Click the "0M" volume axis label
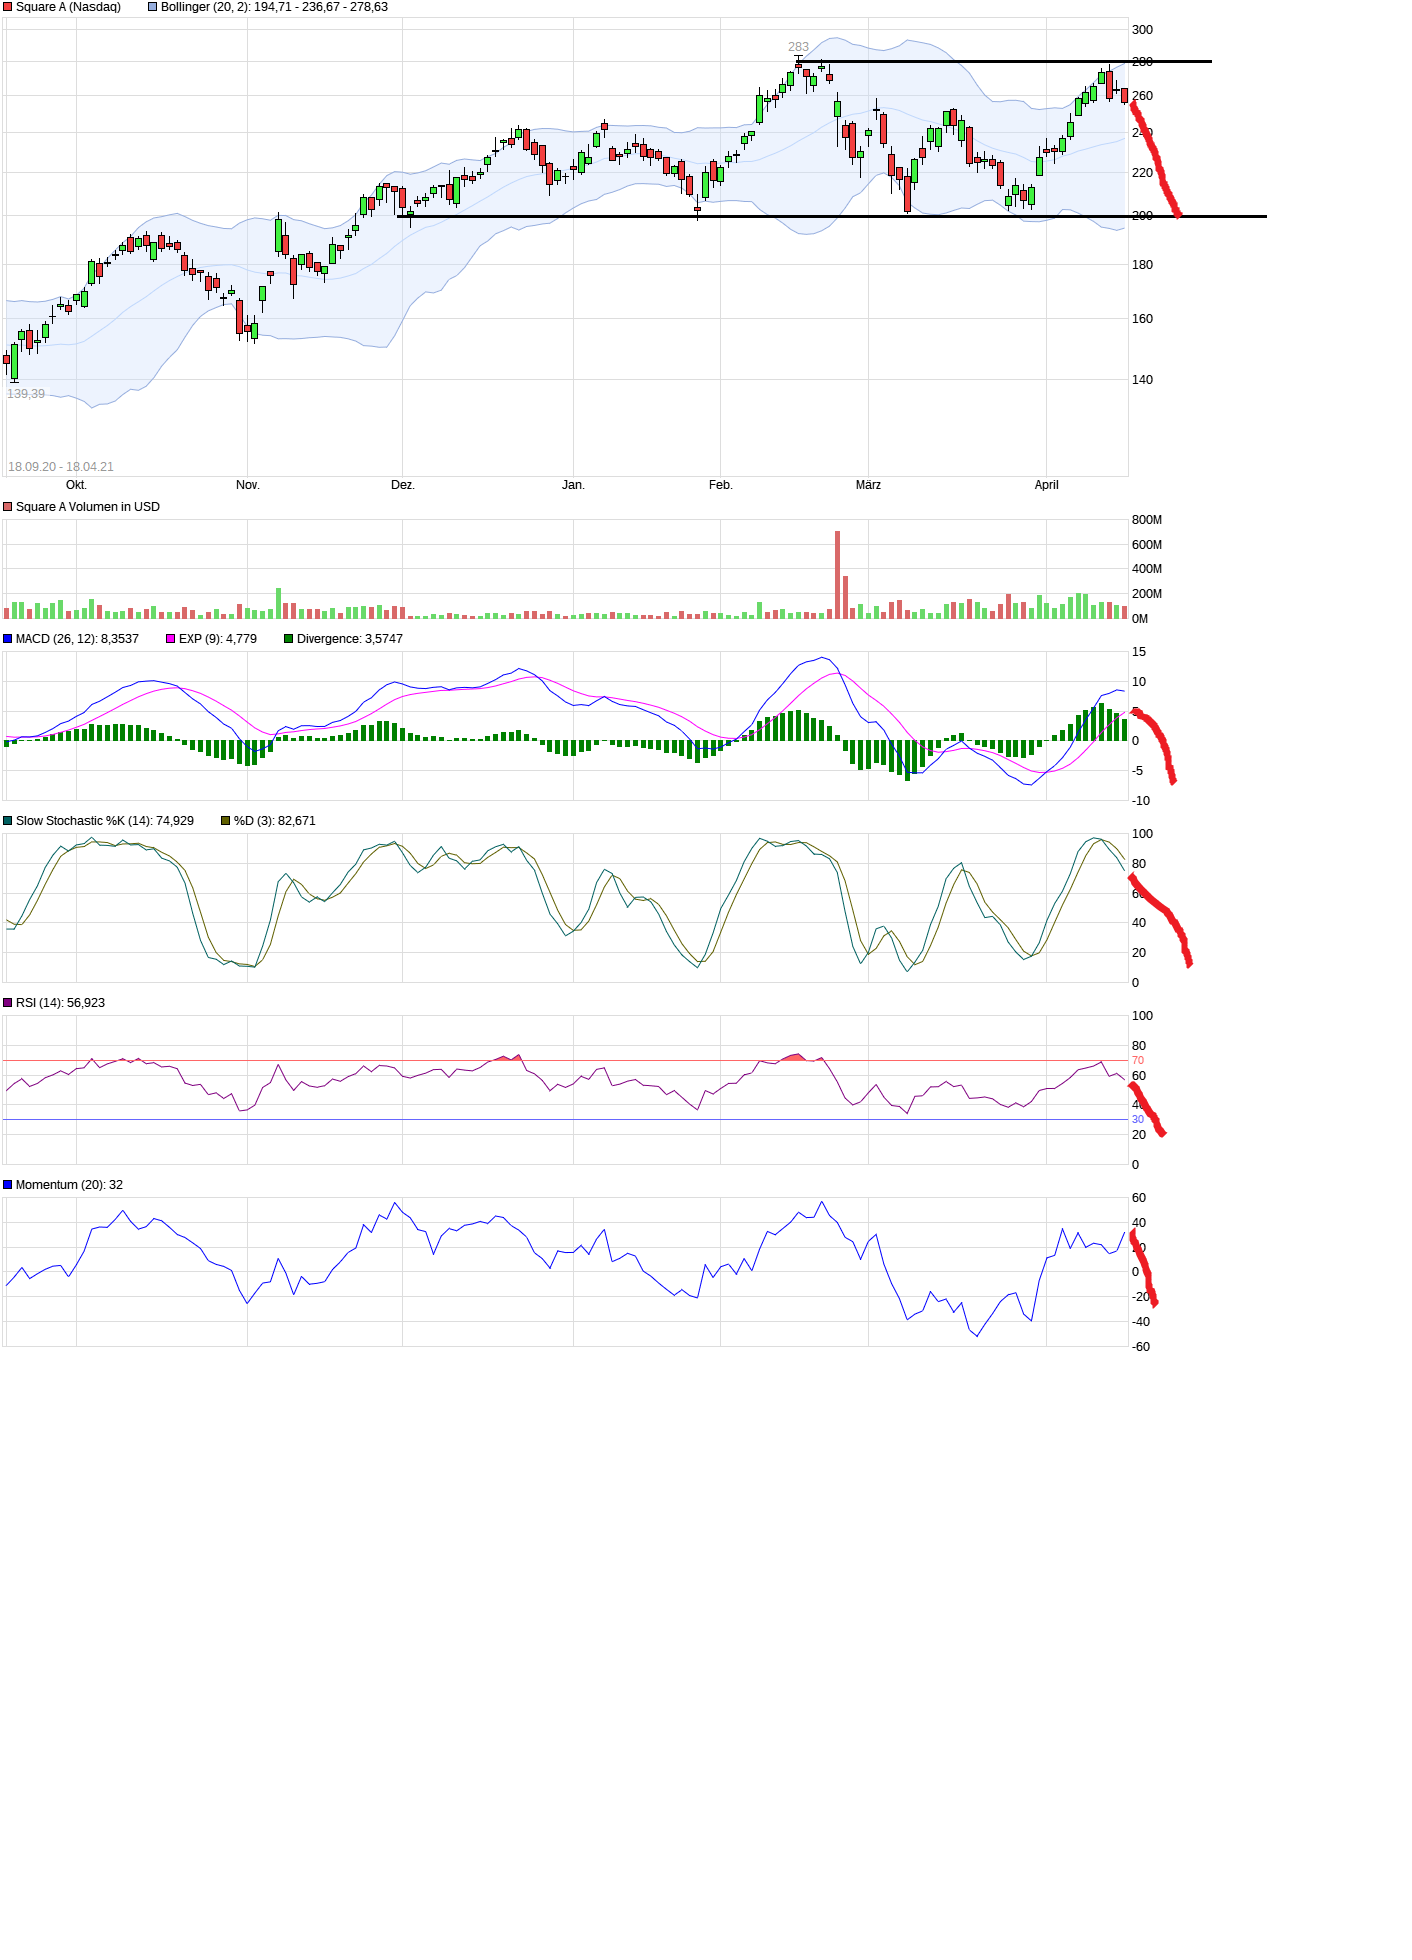This screenshot has height=1960, width=1412. pyautogui.click(x=1140, y=619)
